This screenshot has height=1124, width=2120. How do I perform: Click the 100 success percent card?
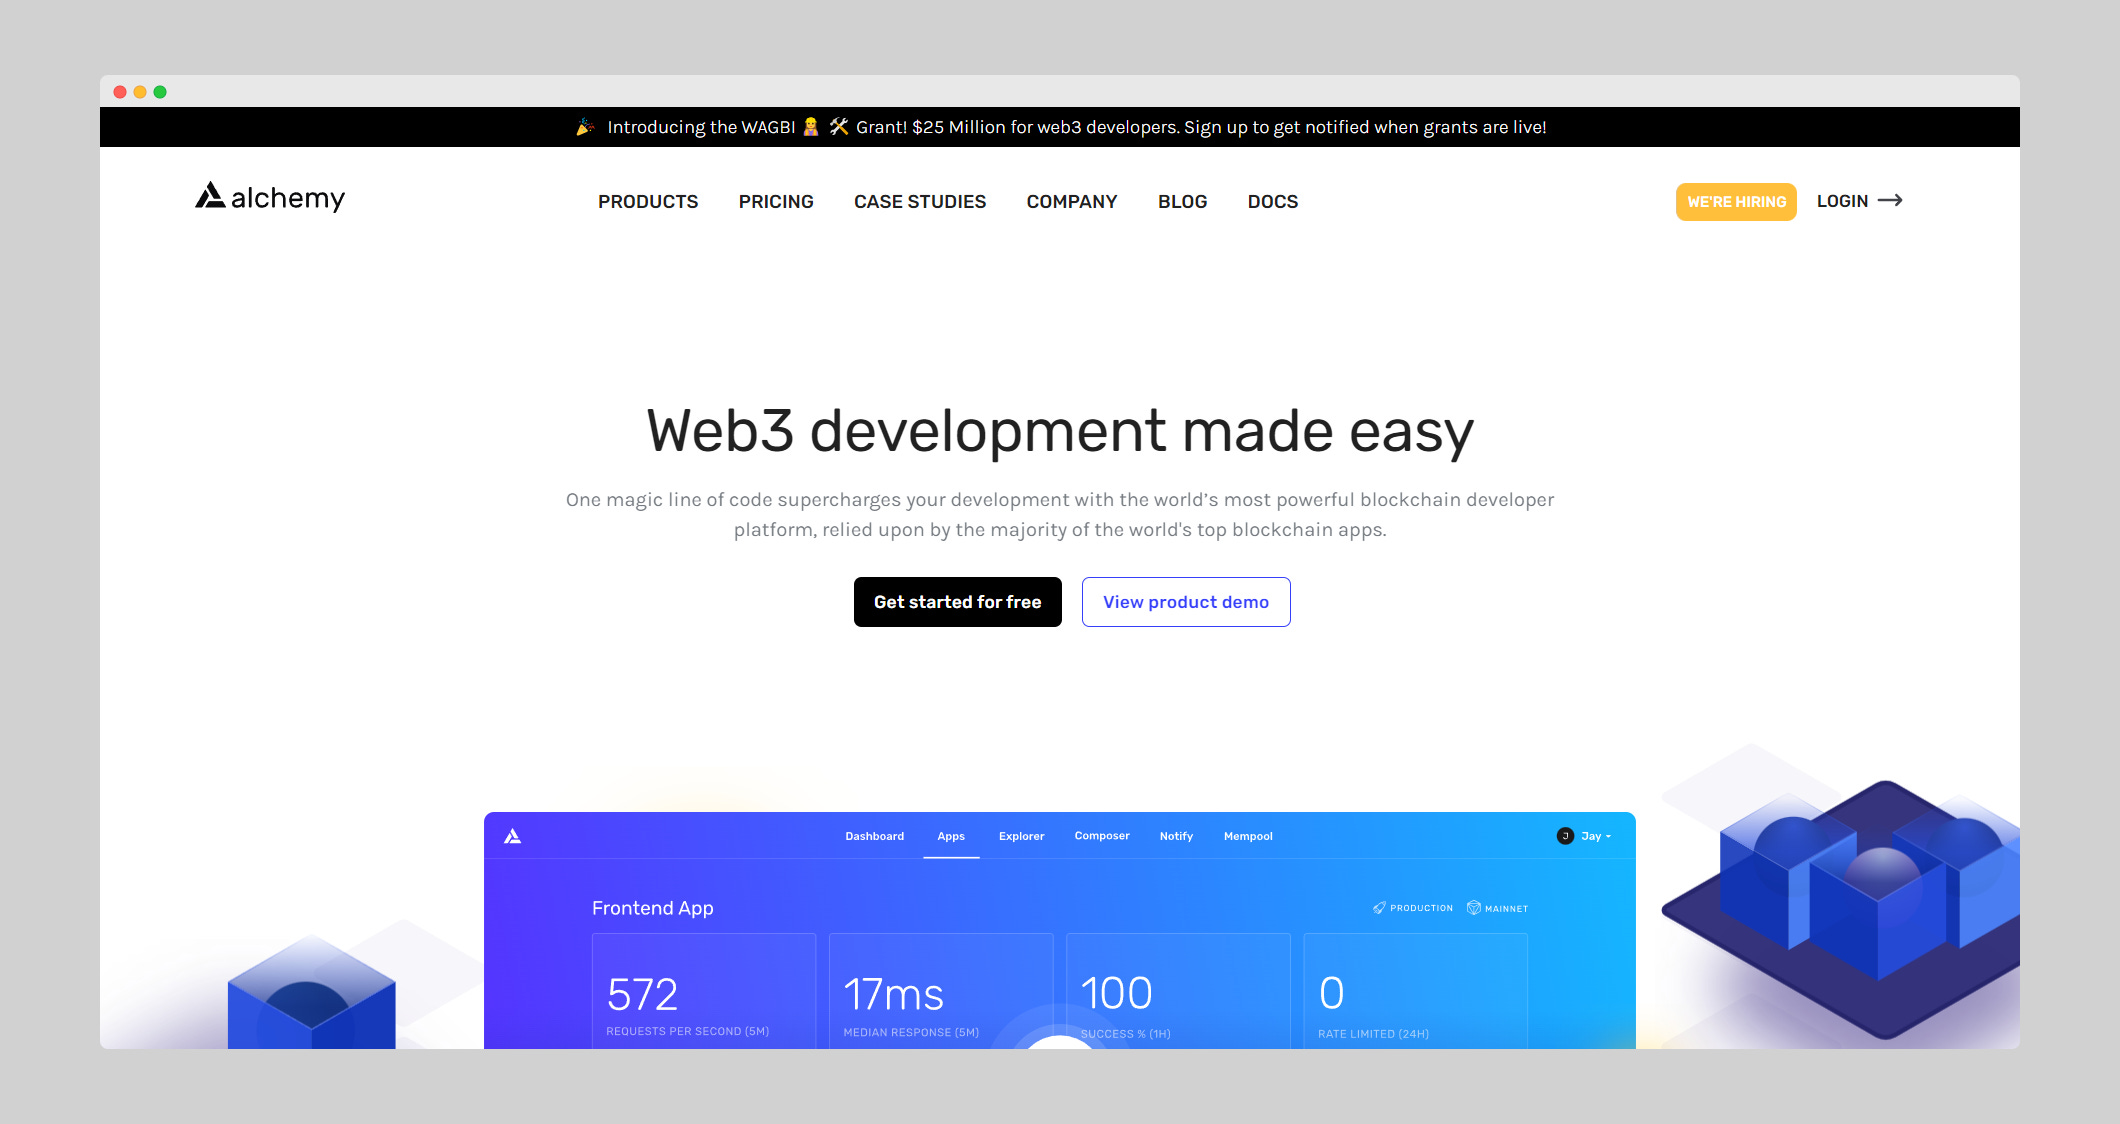click(1178, 991)
